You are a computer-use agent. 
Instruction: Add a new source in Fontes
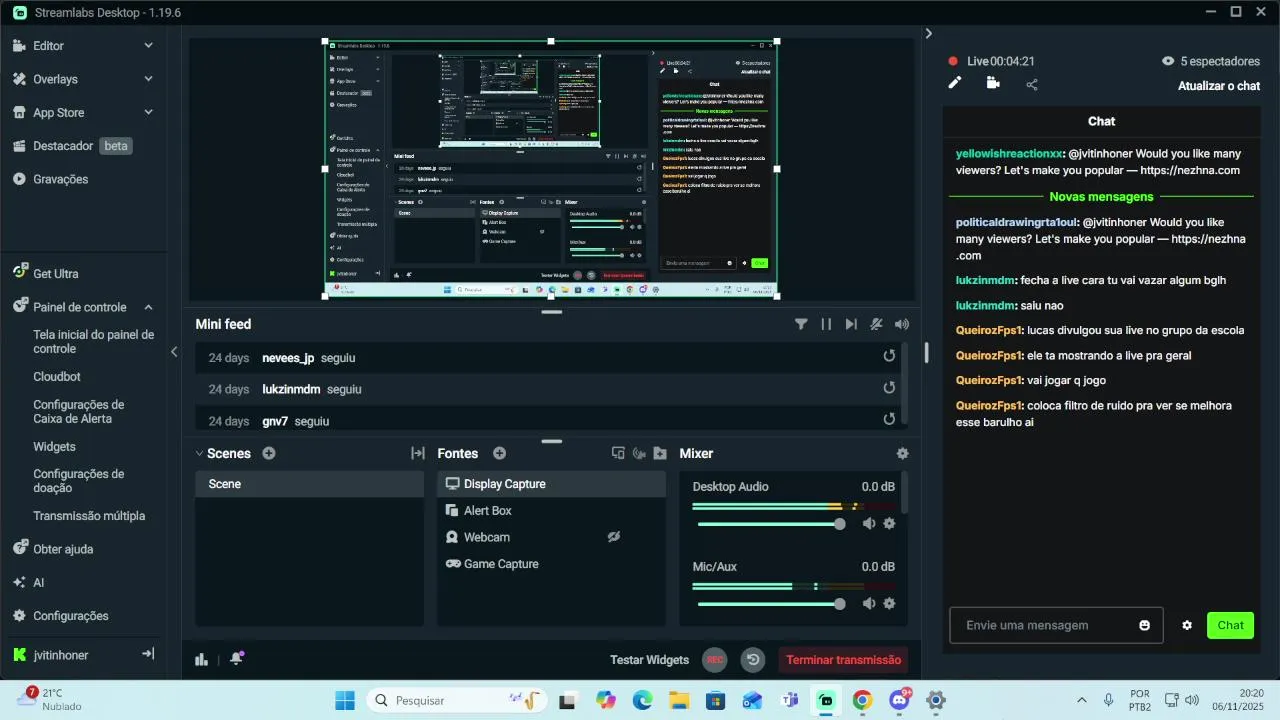point(499,453)
